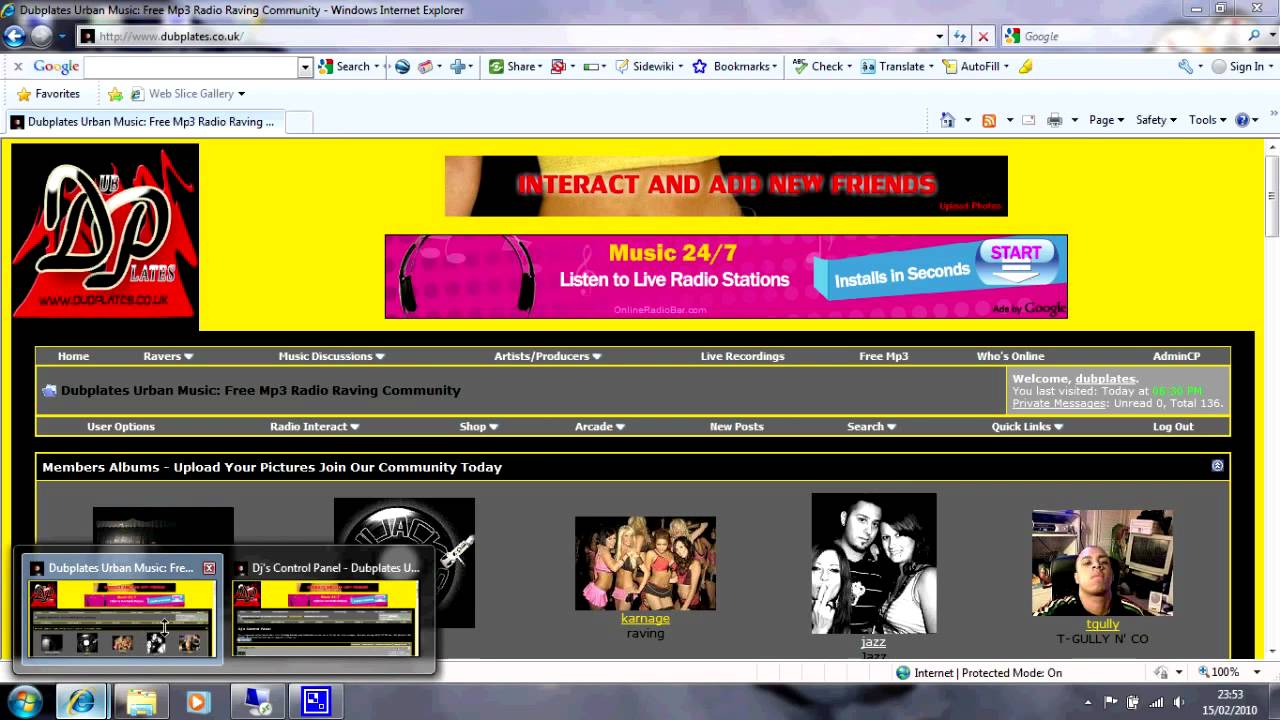Click the Who's Online link
Screen dimensions: 1280x720
[x=1010, y=356]
